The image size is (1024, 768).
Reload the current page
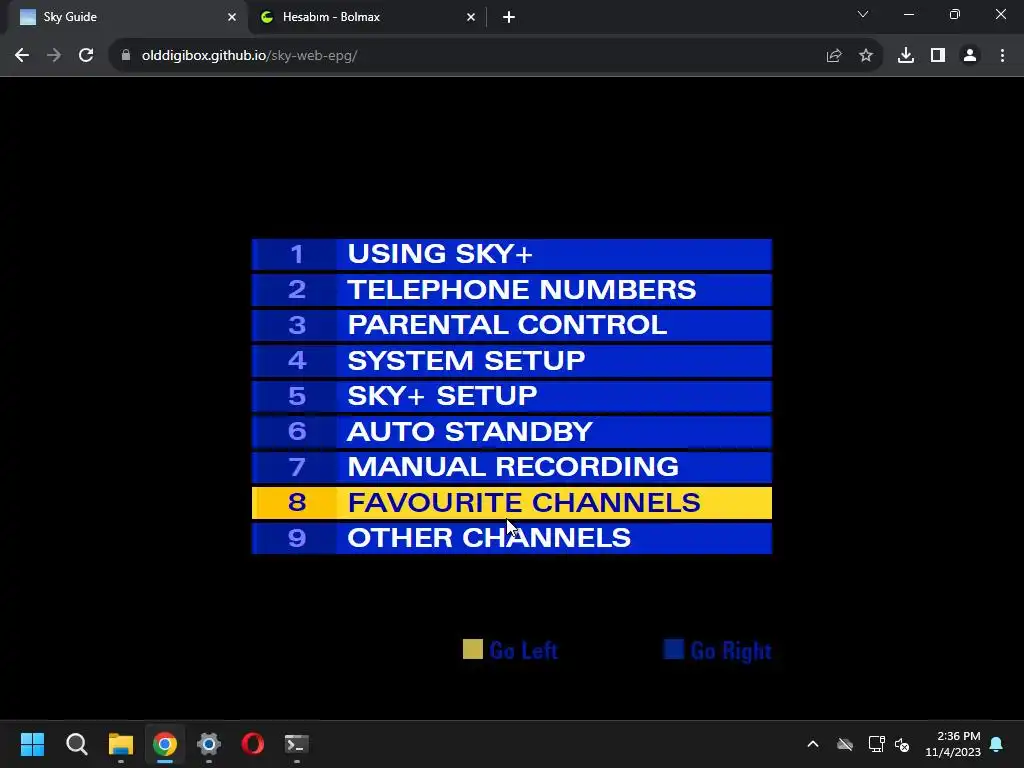point(86,56)
